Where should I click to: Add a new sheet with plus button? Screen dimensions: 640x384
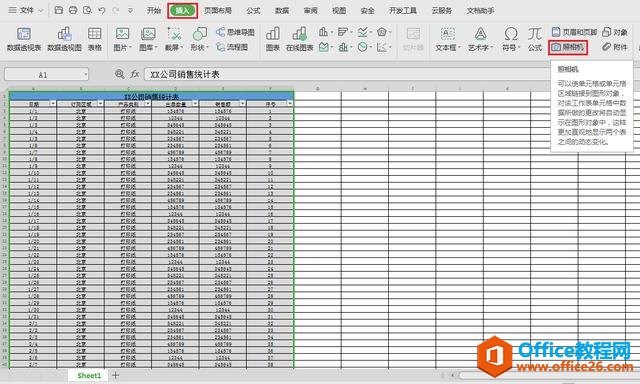(116, 375)
